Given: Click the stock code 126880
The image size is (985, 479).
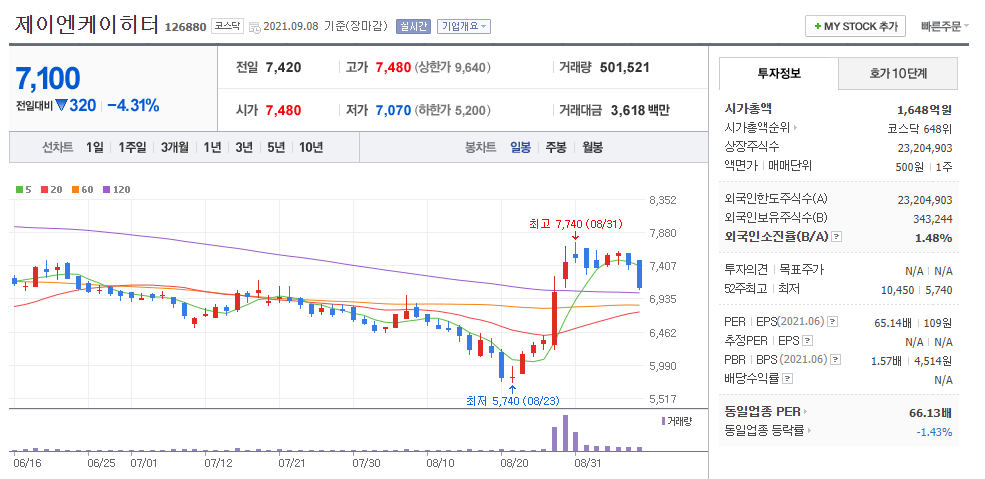Looking at the screenshot, I should point(185,27).
